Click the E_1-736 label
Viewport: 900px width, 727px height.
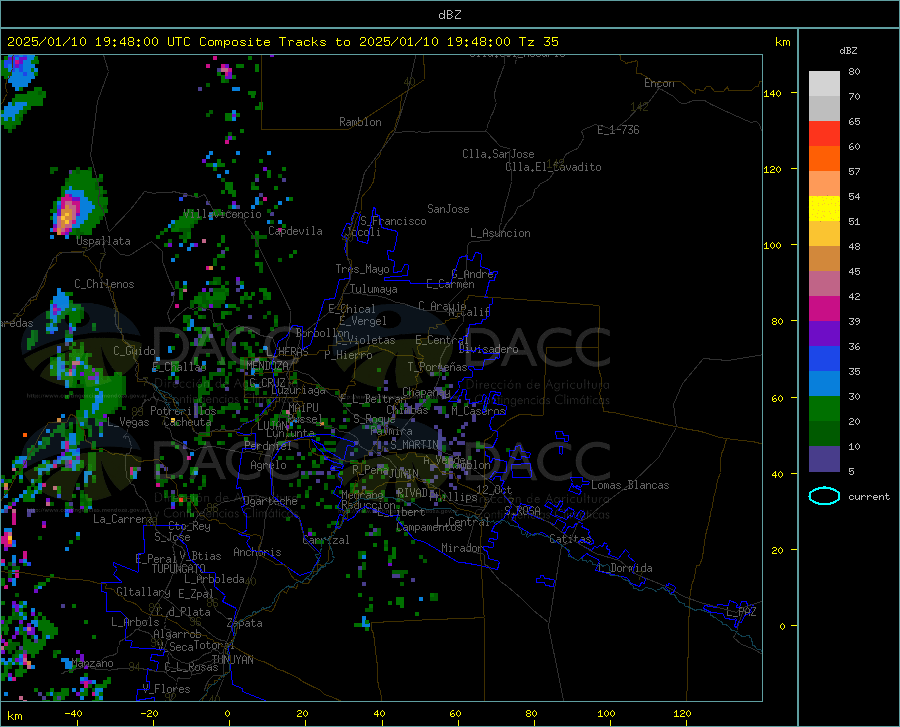[618, 130]
